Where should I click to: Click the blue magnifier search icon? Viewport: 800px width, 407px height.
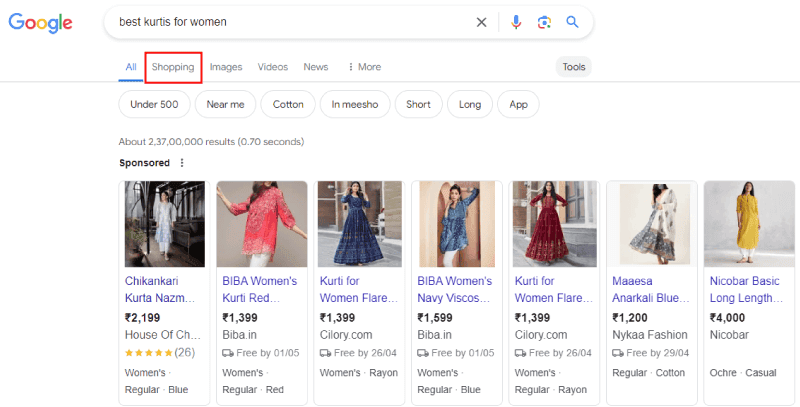click(x=572, y=22)
